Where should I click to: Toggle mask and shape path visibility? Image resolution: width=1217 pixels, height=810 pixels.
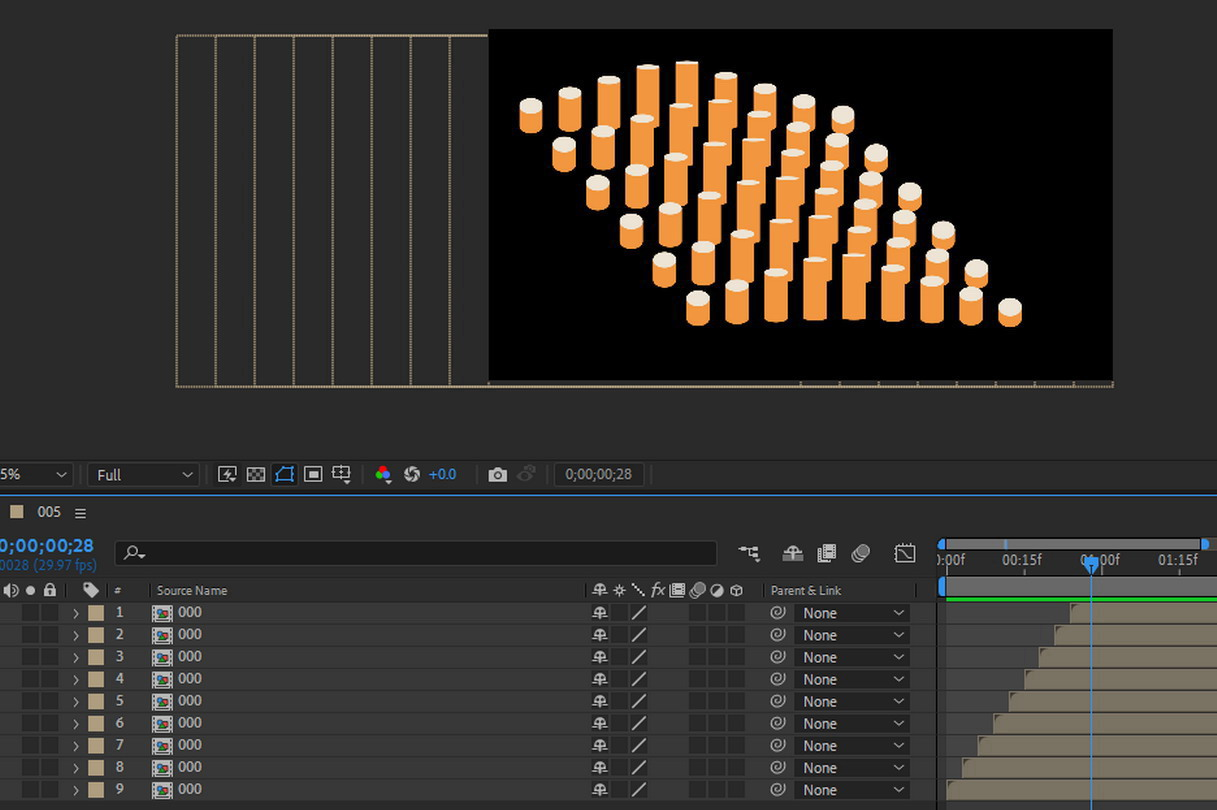[284, 475]
